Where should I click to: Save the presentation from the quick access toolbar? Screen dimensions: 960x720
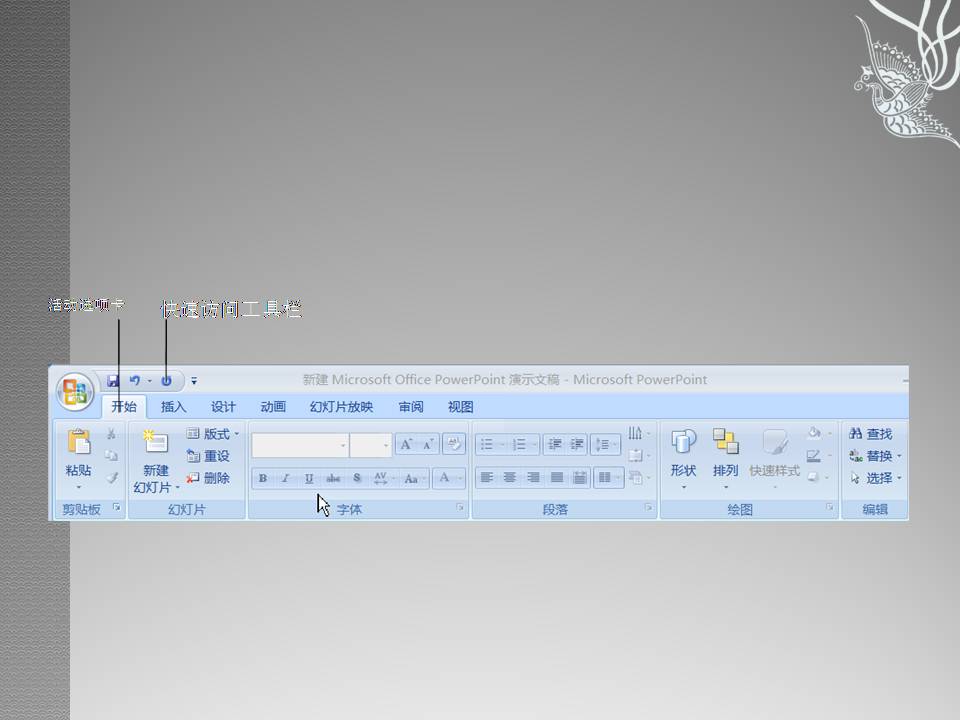113,381
